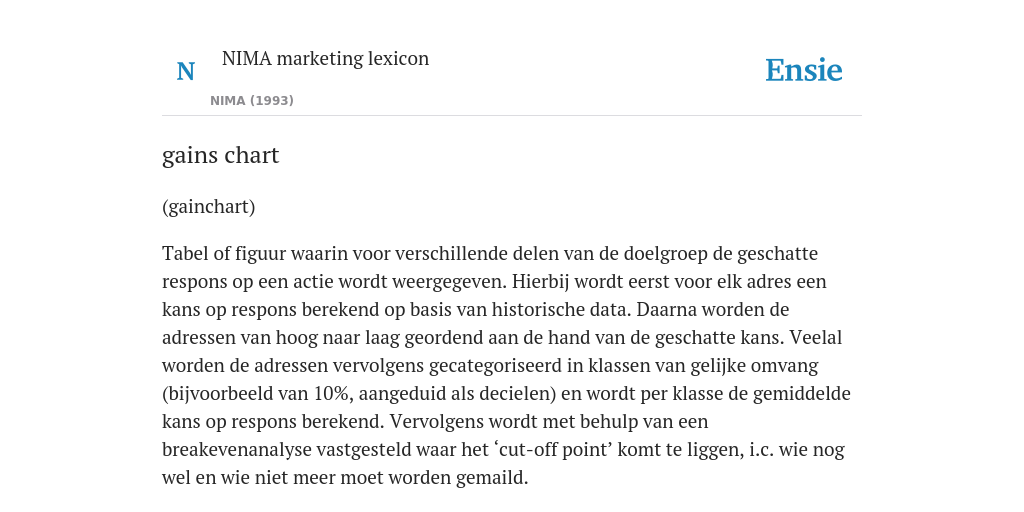
Task: Click the blue N lexicon icon
Action: coord(185,71)
